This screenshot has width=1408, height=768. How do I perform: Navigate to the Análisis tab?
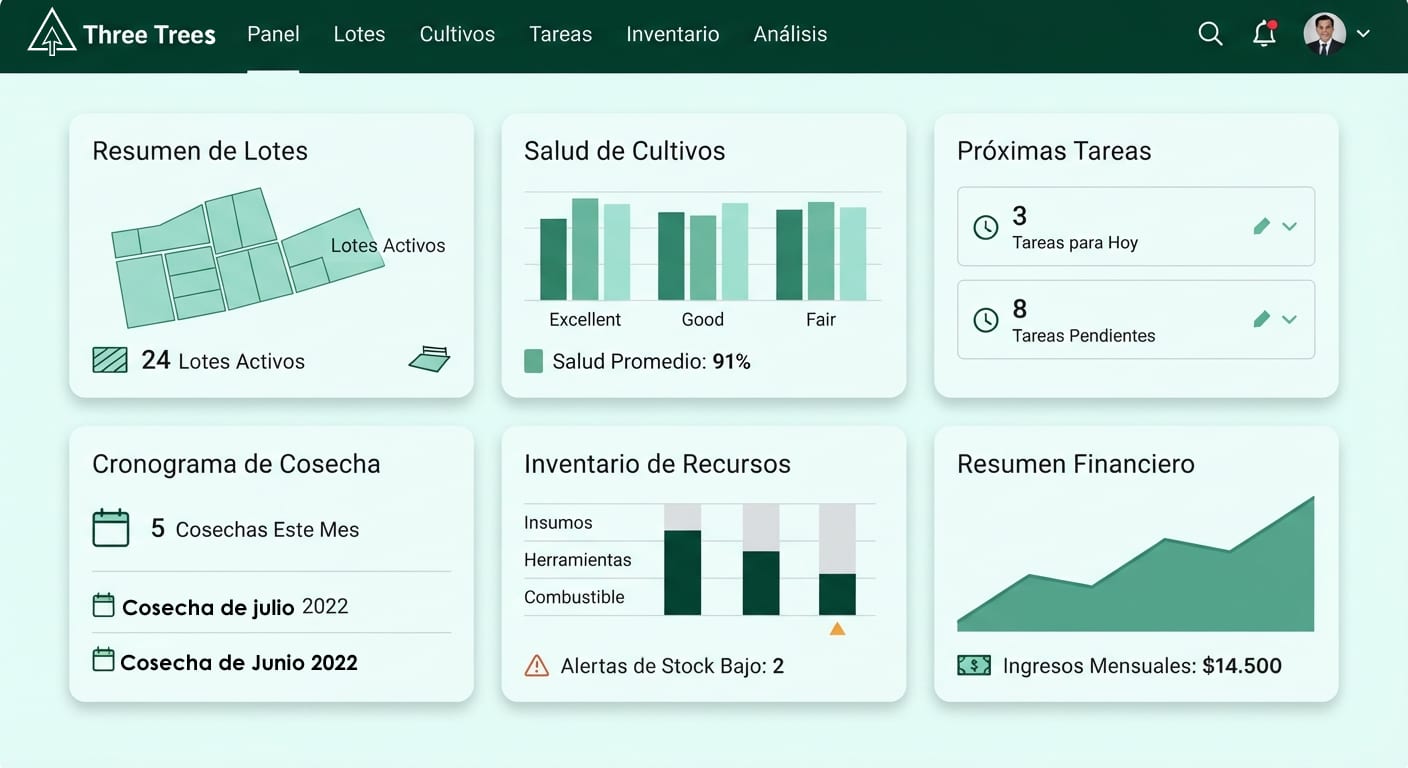tap(790, 34)
